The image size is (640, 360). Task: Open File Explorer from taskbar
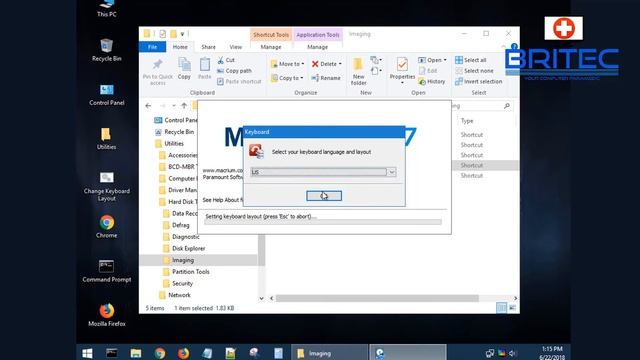point(136,353)
